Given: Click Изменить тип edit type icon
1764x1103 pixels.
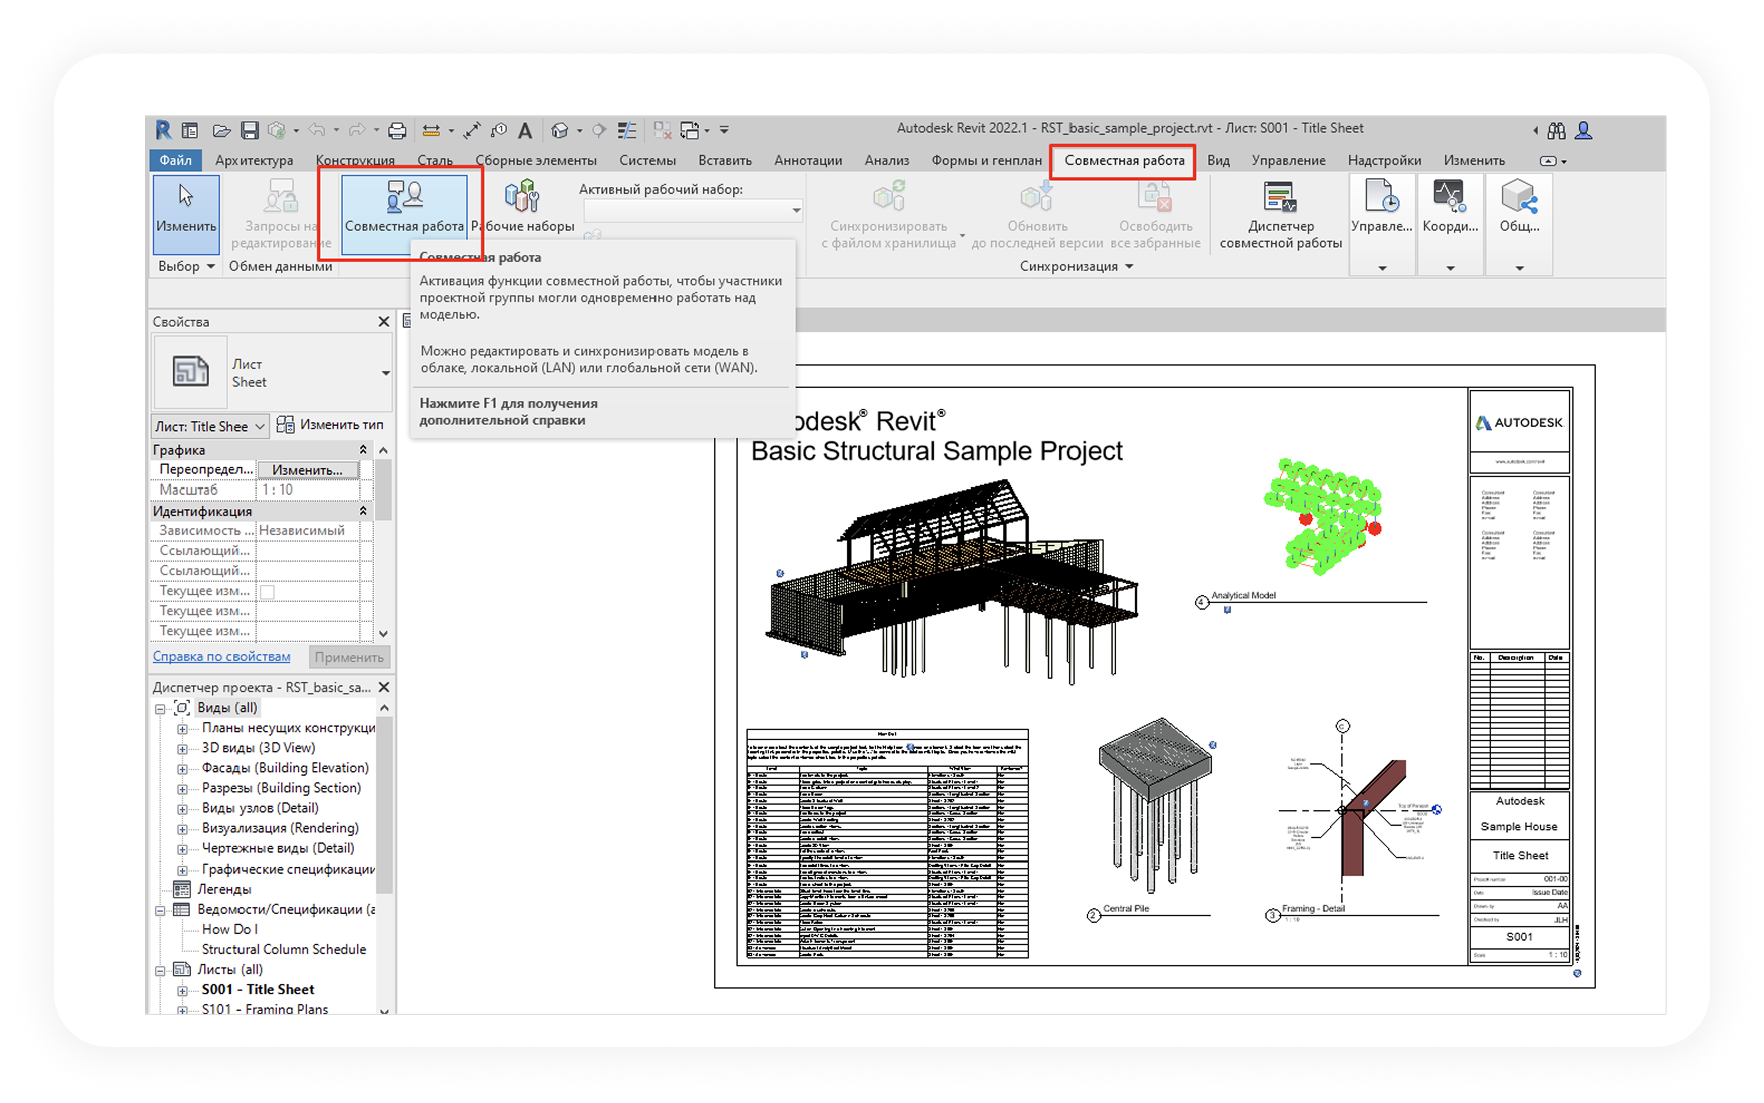Looking at the screenshot, I should point(286,425).
